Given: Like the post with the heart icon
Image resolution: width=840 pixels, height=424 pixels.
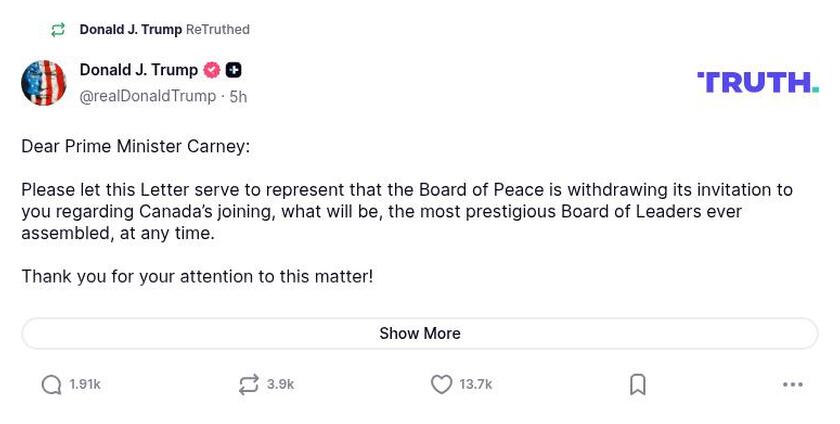Looking at the screenshot, I should pyautogui.click(x=441, y=385).
